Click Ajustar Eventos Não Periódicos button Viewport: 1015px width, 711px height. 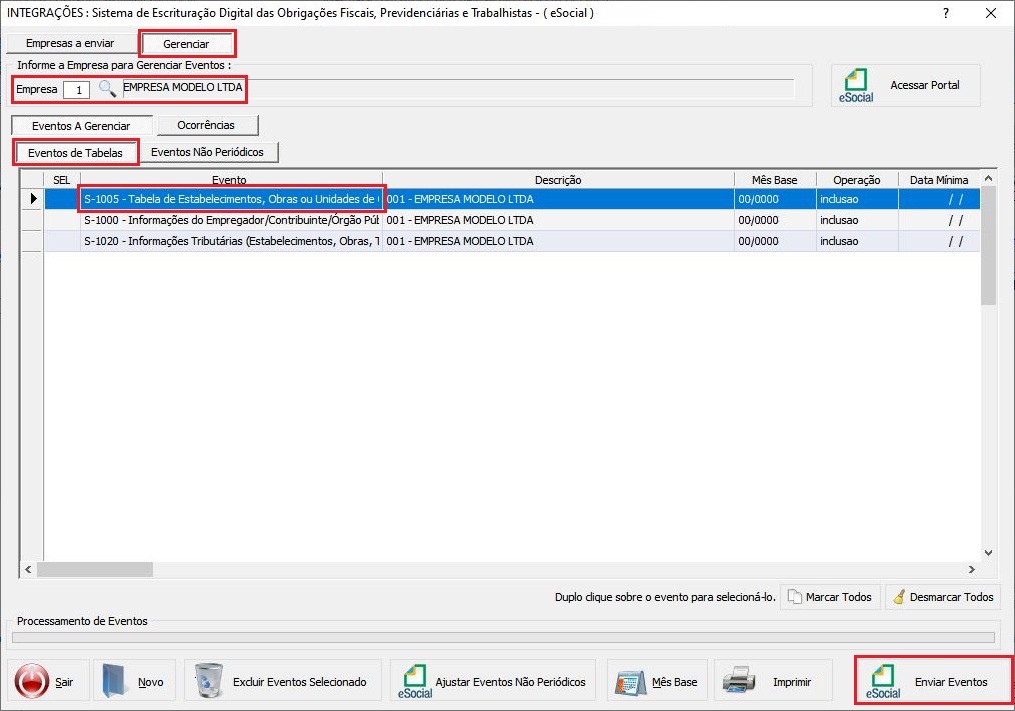[492, 682]
